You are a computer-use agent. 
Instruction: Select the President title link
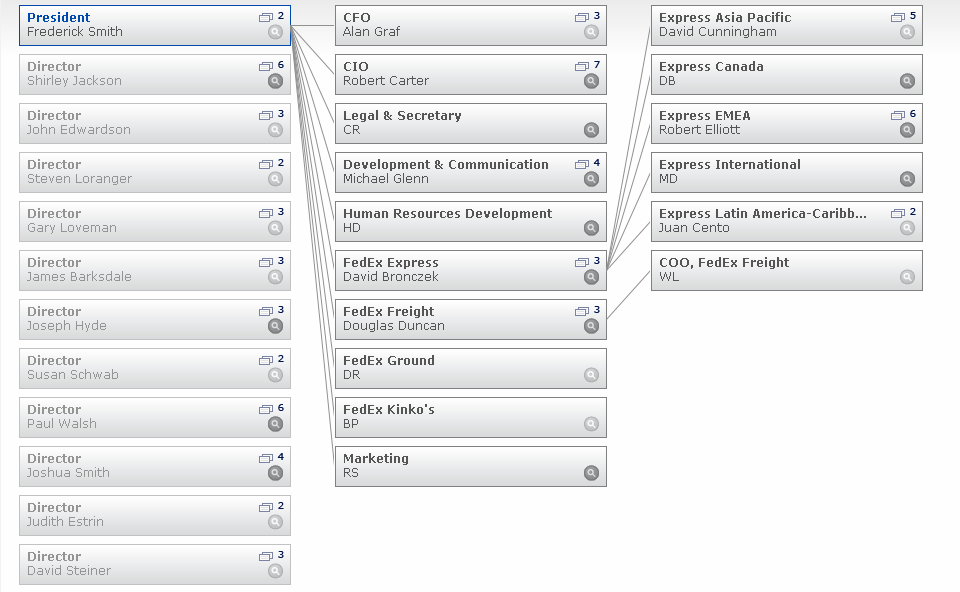pyautogui.click(x=58, y=18)
